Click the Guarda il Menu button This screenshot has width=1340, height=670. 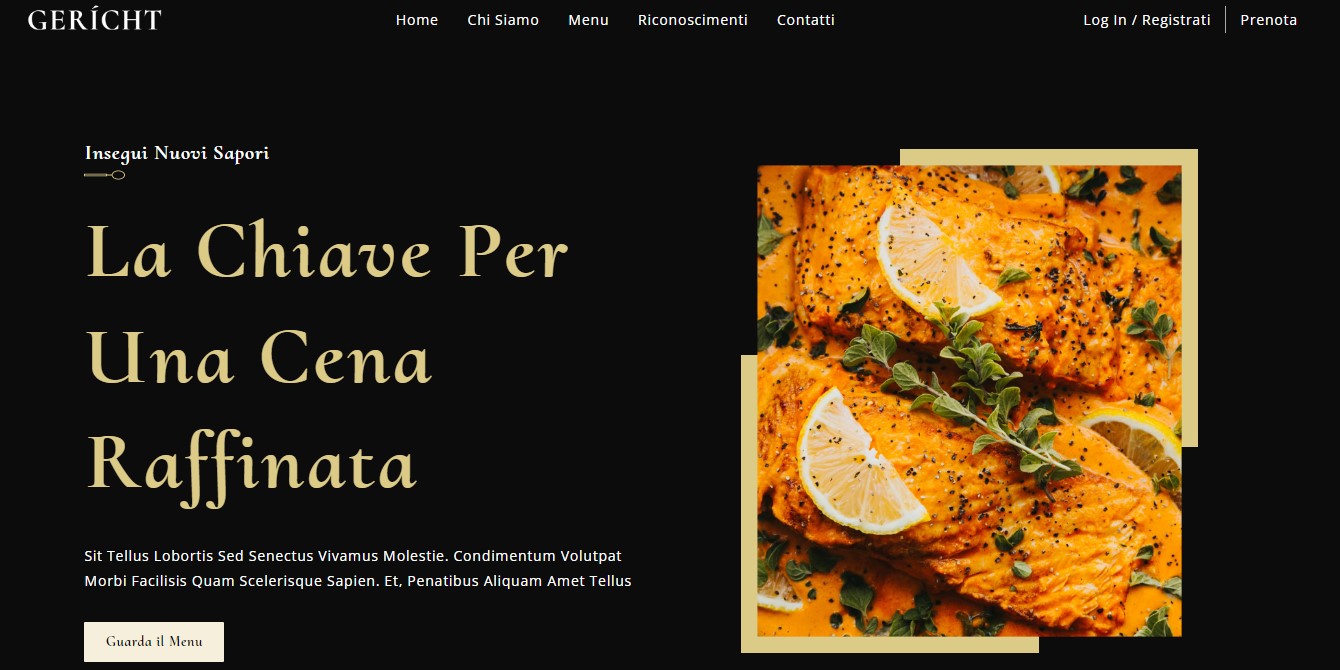coord(154,642)
